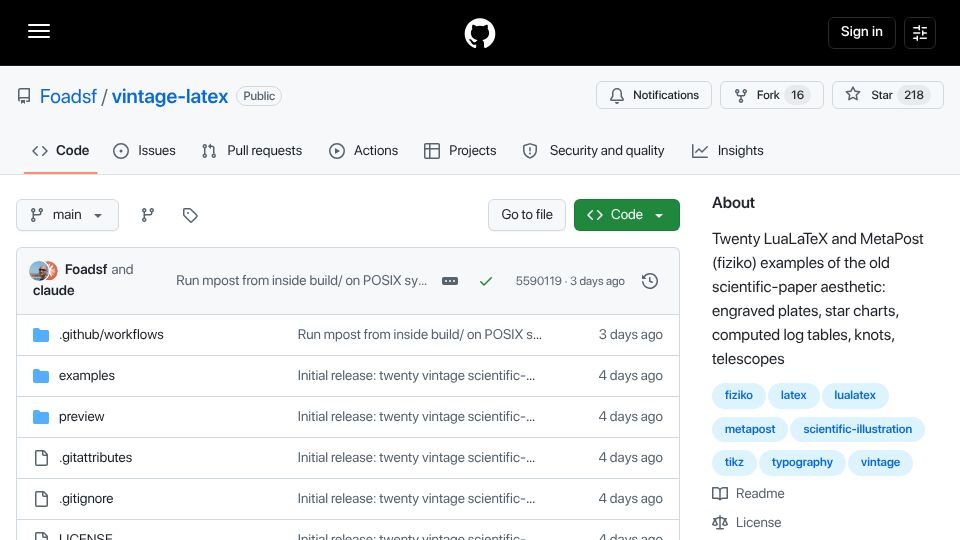960x540 pixels.
Task: Open the Foadsf owner profile link
Action: tap(68, 96)
